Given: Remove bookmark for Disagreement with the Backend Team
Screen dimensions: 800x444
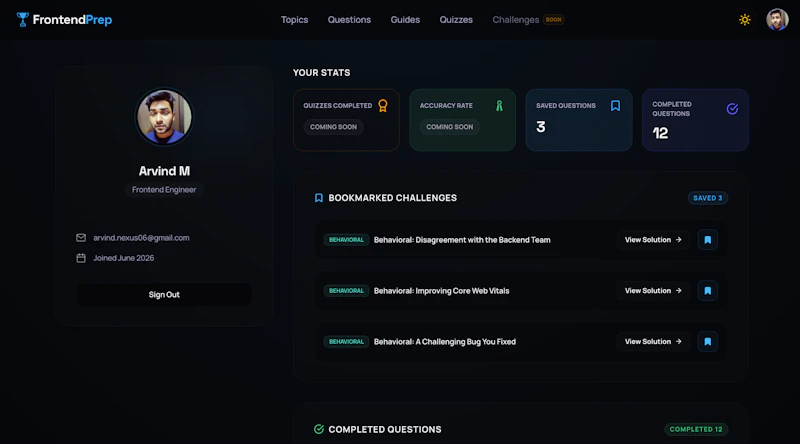Looking at the screenshot, I should (x=708, y=240).
